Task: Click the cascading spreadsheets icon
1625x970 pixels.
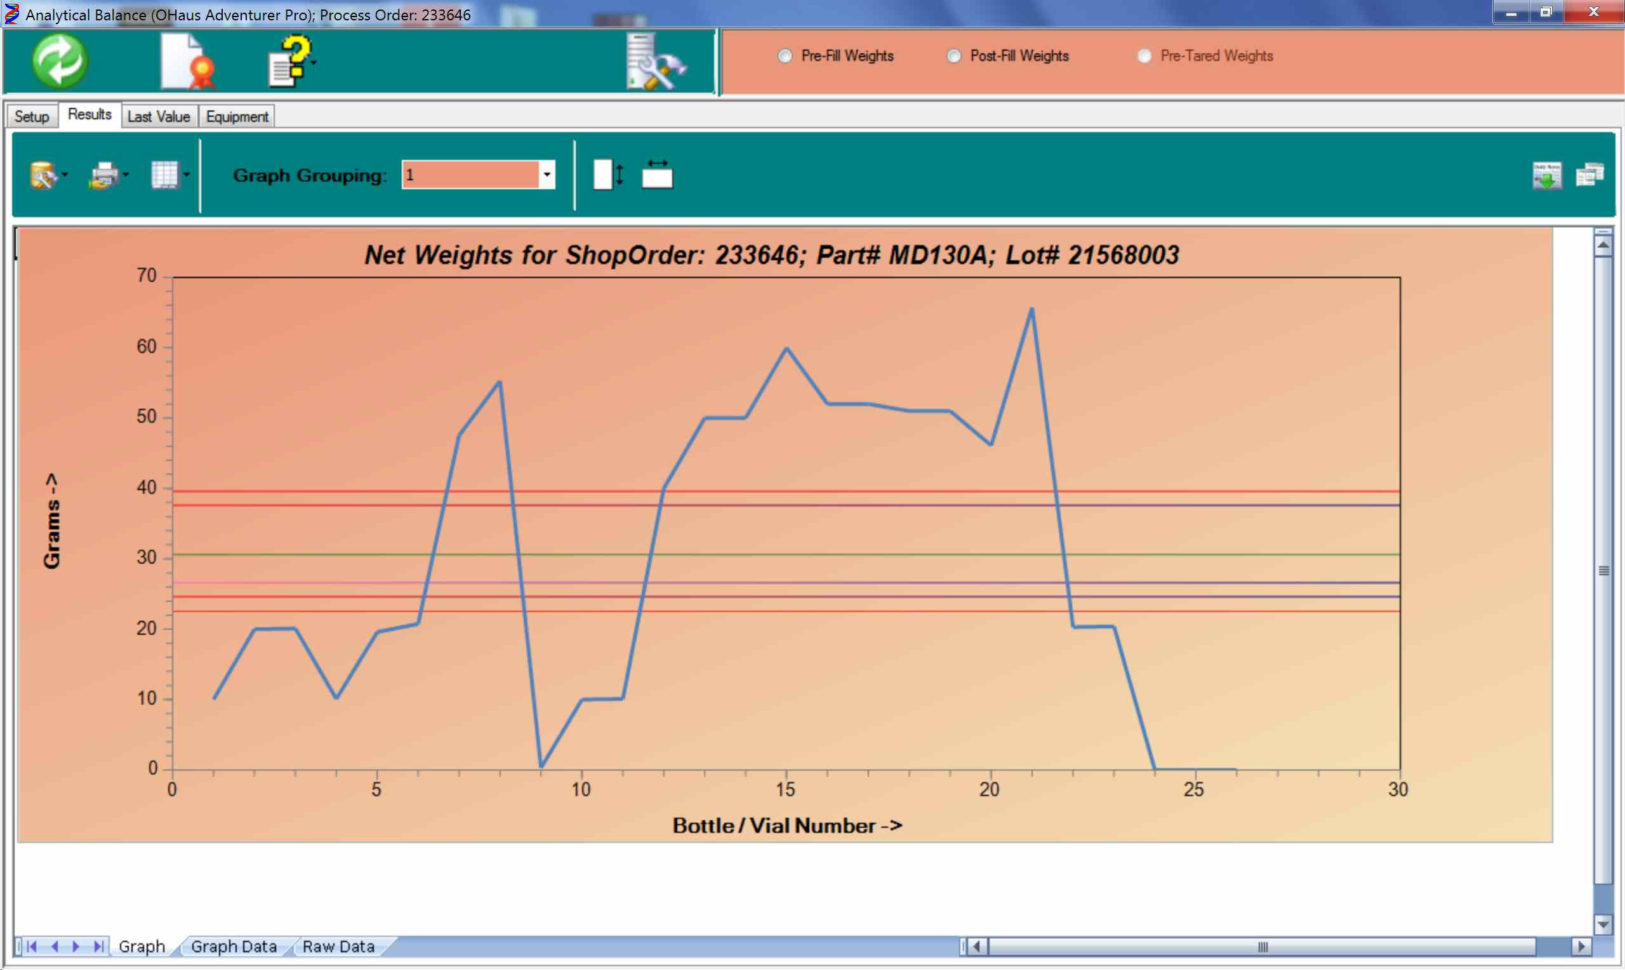Action: [x=1589, y=176]
